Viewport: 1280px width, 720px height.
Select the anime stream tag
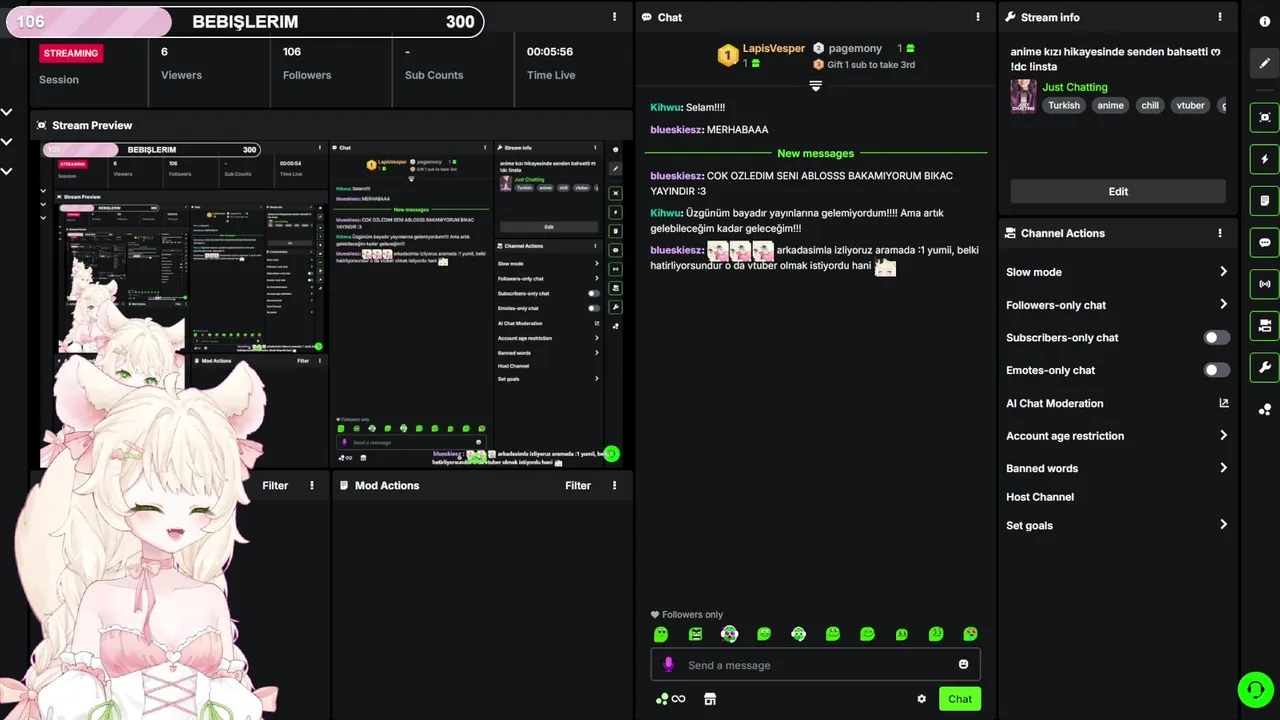tap(1110, 105)
